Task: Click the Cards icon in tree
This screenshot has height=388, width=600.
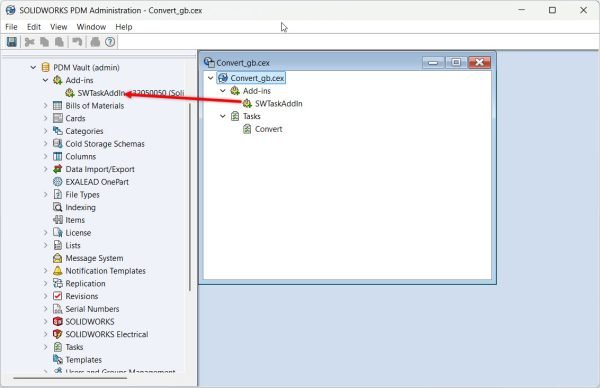Action: coord(57,118)
